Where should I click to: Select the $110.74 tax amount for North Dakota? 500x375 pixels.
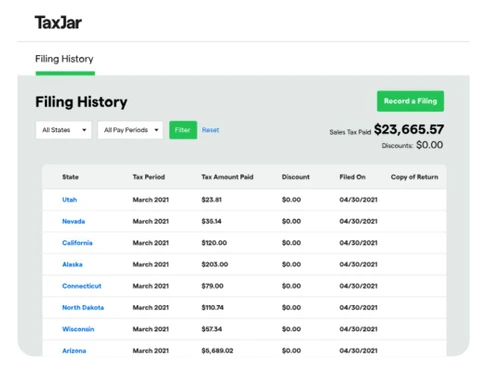pos(212,307)
